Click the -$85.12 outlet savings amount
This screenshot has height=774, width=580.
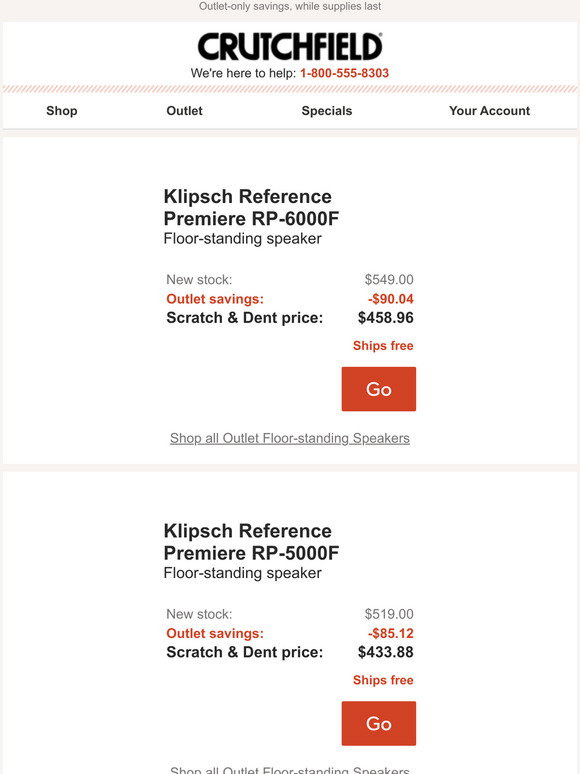390,633
